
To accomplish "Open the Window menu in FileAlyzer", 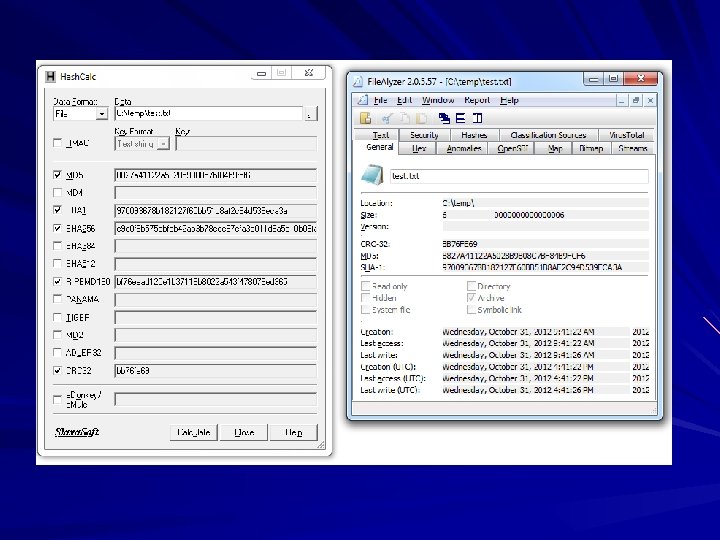I will pos(438,100).
